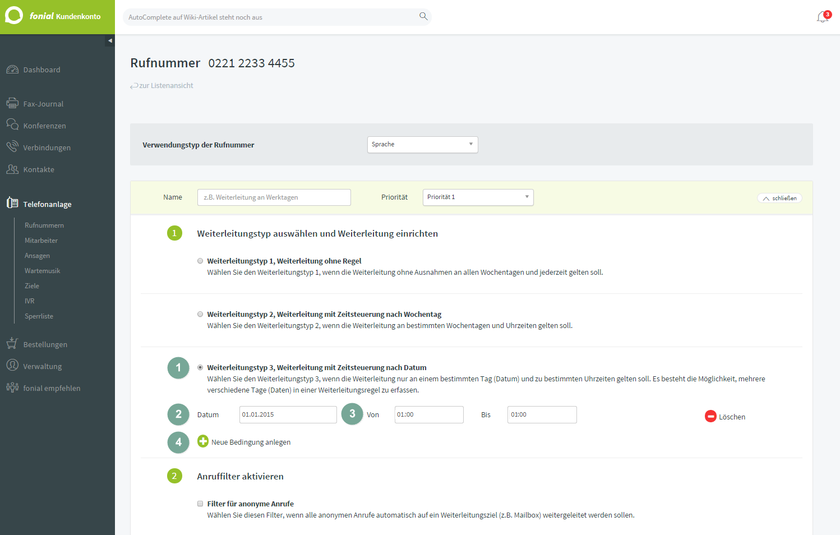Go to Bestellungen cart in sidebar
Screen dimensions: 840x535
coord(45,344)
